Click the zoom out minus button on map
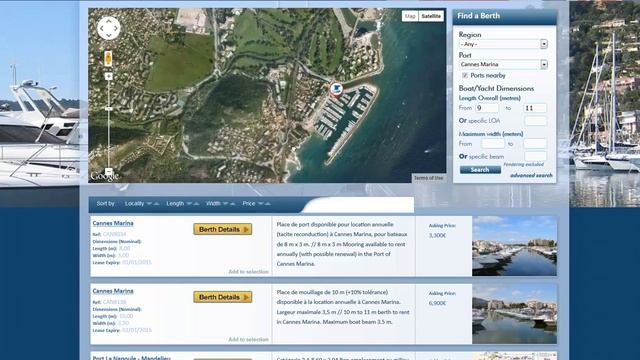The height and width of the screenshot is (360, 640). [x=109, y=171]
